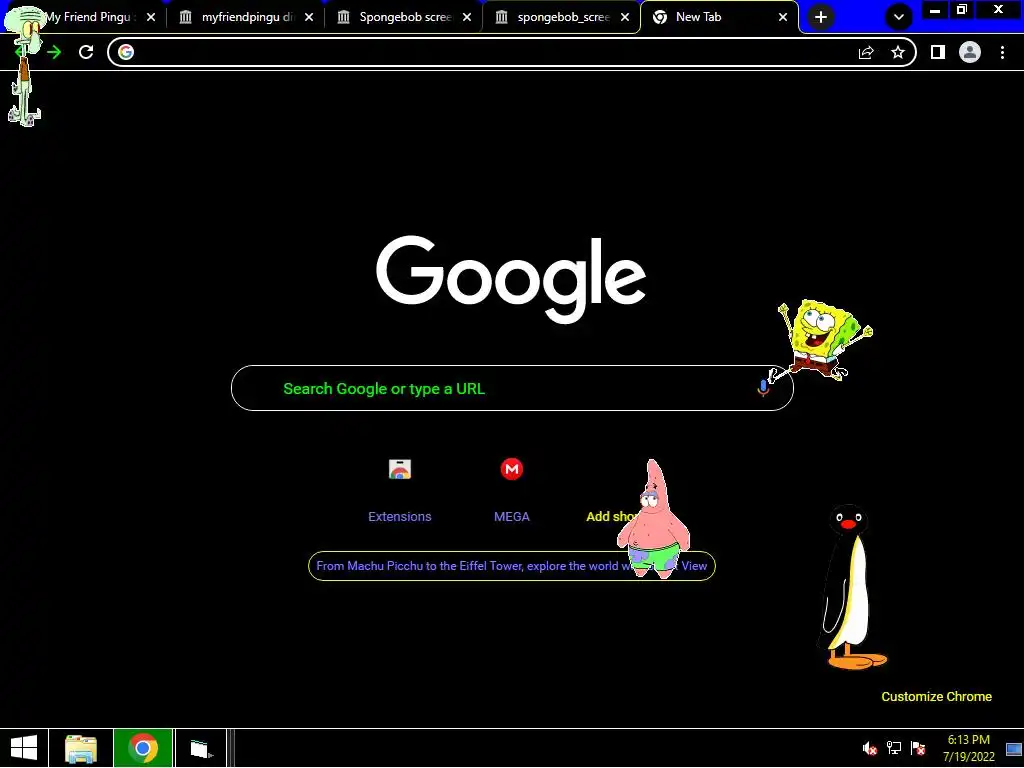This screenshot has height=768, width=1024.
Task: Click Customize Chrome
Action: (x=936, y=697)
